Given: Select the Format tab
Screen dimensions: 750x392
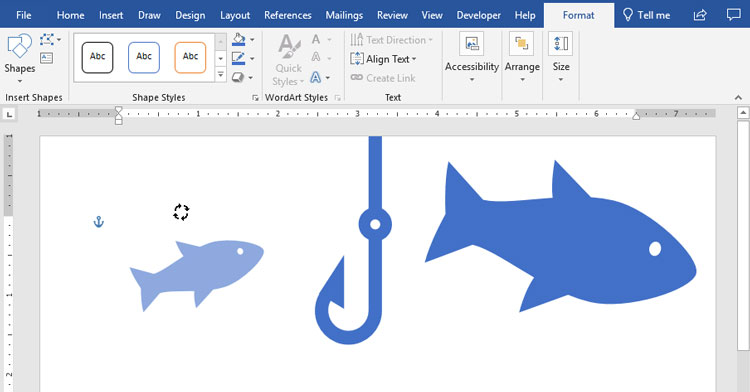Looking at the screenshot, I should [x=578, y=15].
